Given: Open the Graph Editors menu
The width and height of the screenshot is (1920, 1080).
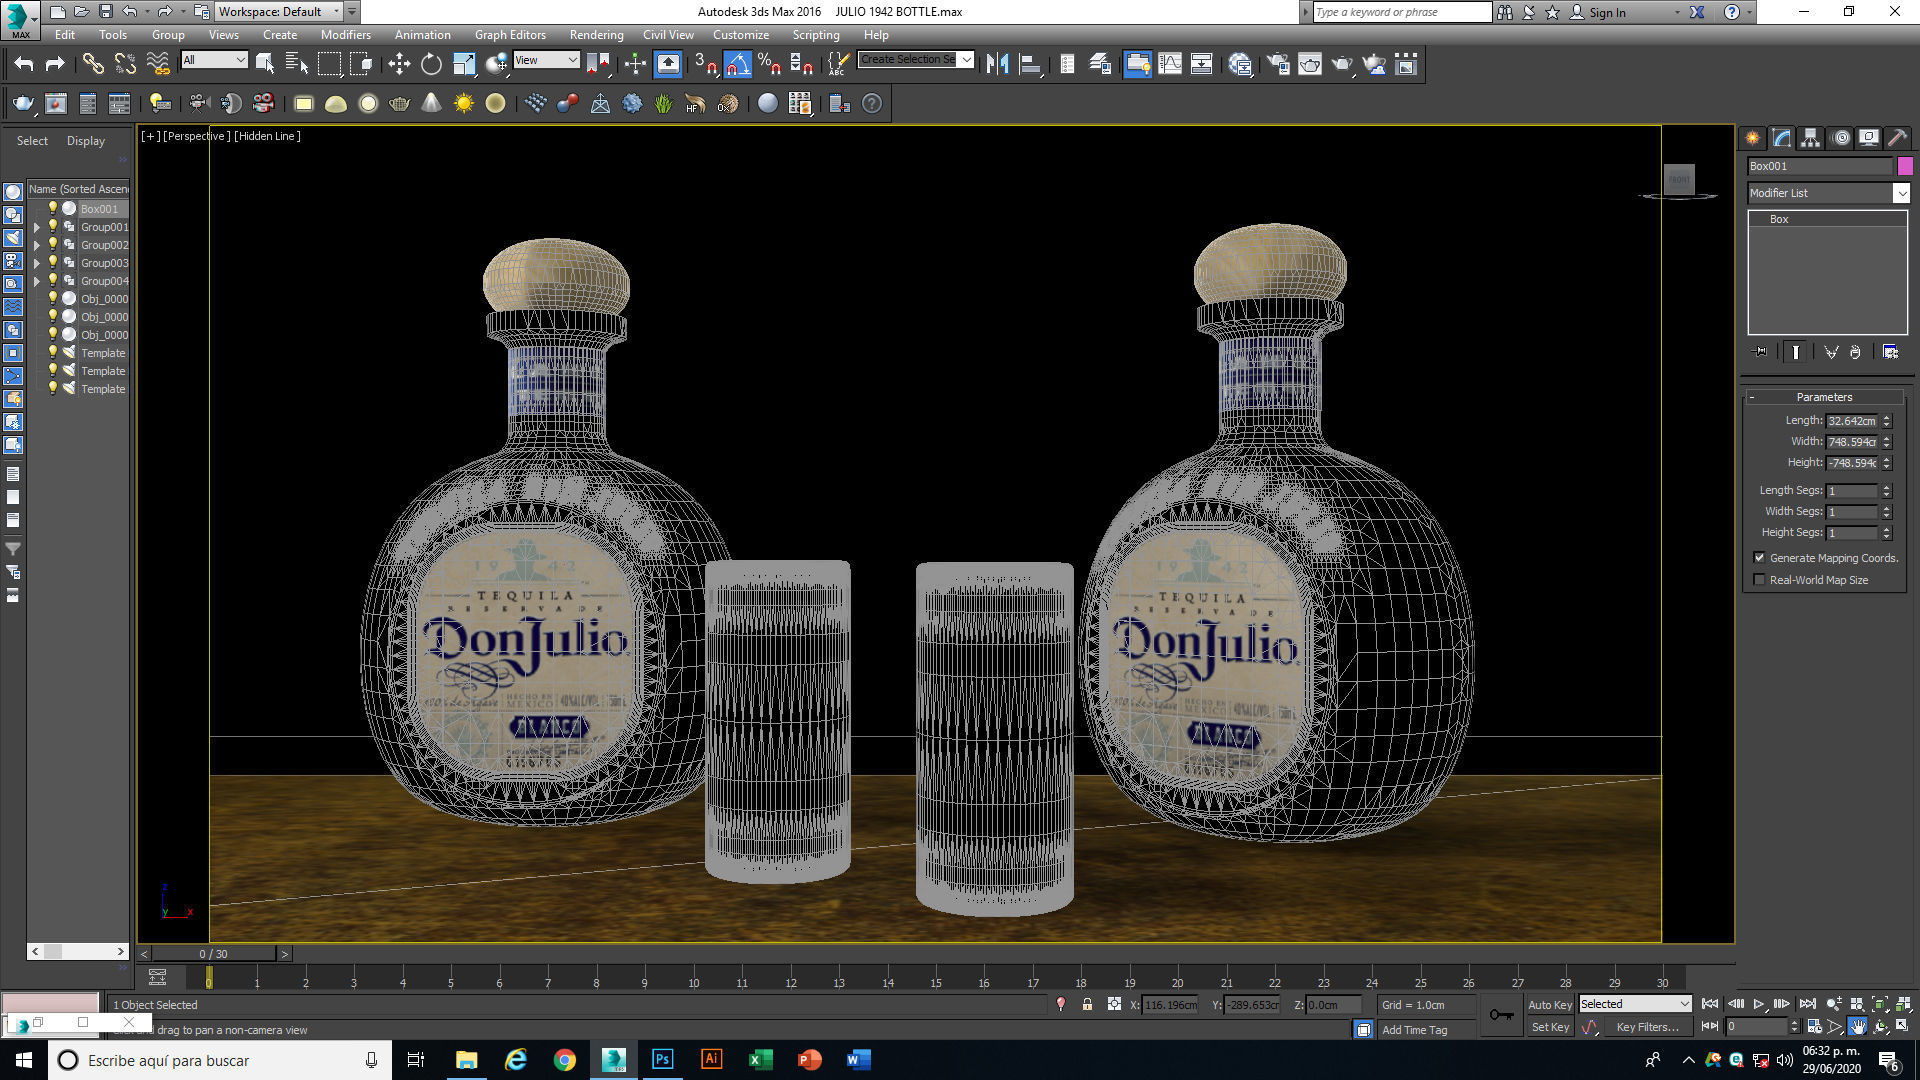Looking at the screenshot, I should coord(510,34).
